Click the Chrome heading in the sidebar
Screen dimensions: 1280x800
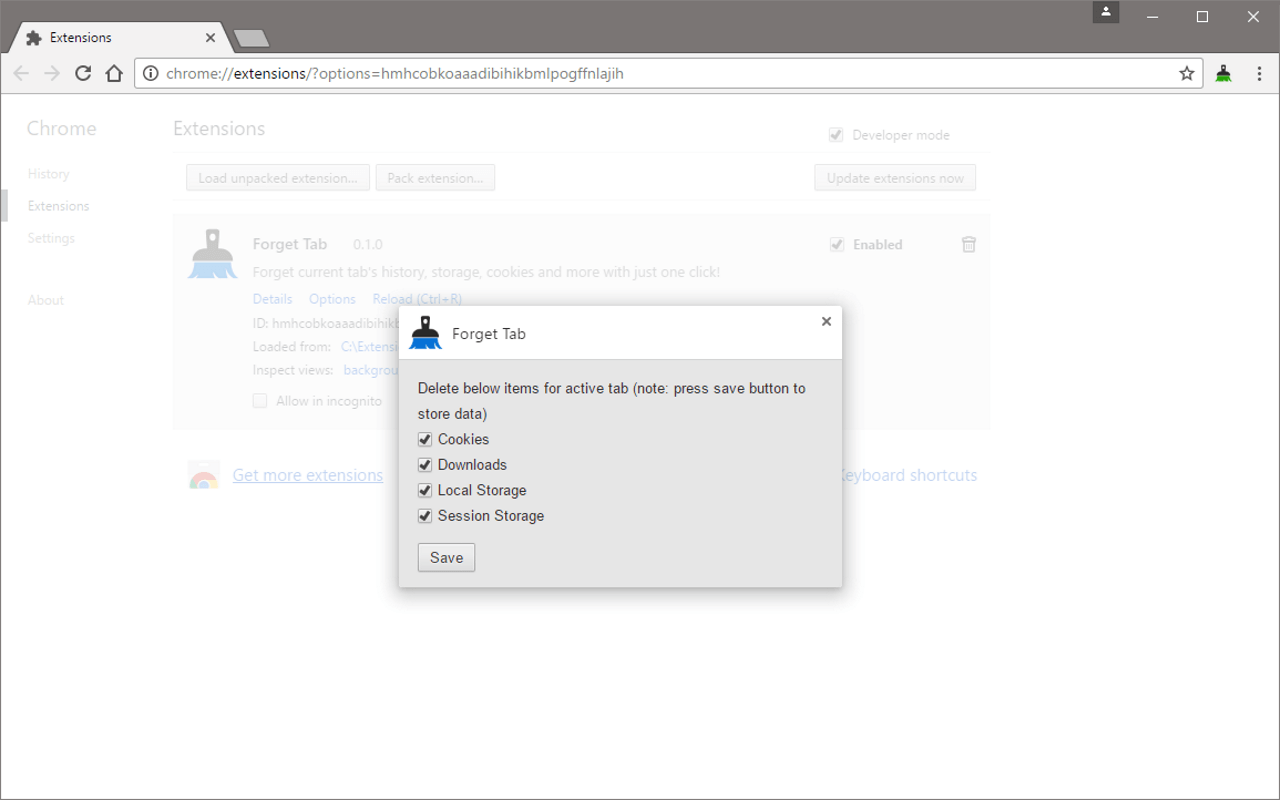coord(62,128)
